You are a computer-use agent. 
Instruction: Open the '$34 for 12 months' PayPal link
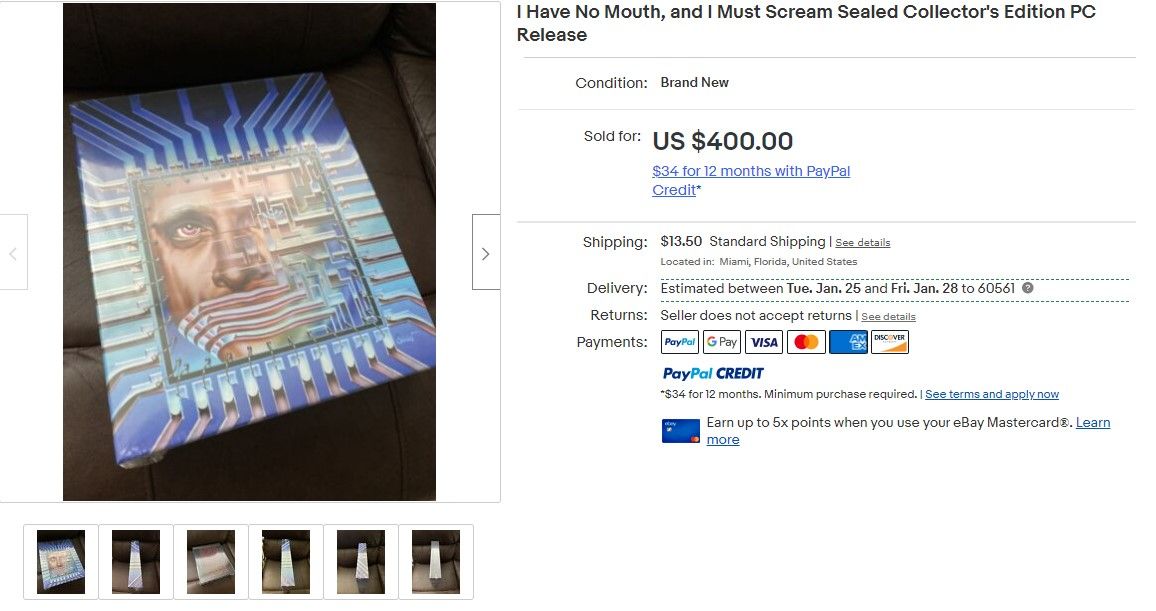(x=750, y=171)
